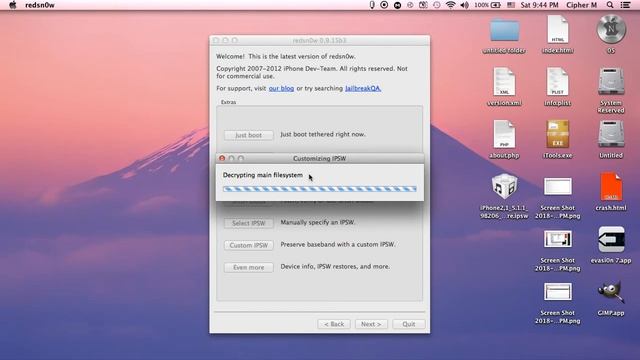The image size is (640, 360).
Task: Click the Even more button
Action: click(249, 267)
